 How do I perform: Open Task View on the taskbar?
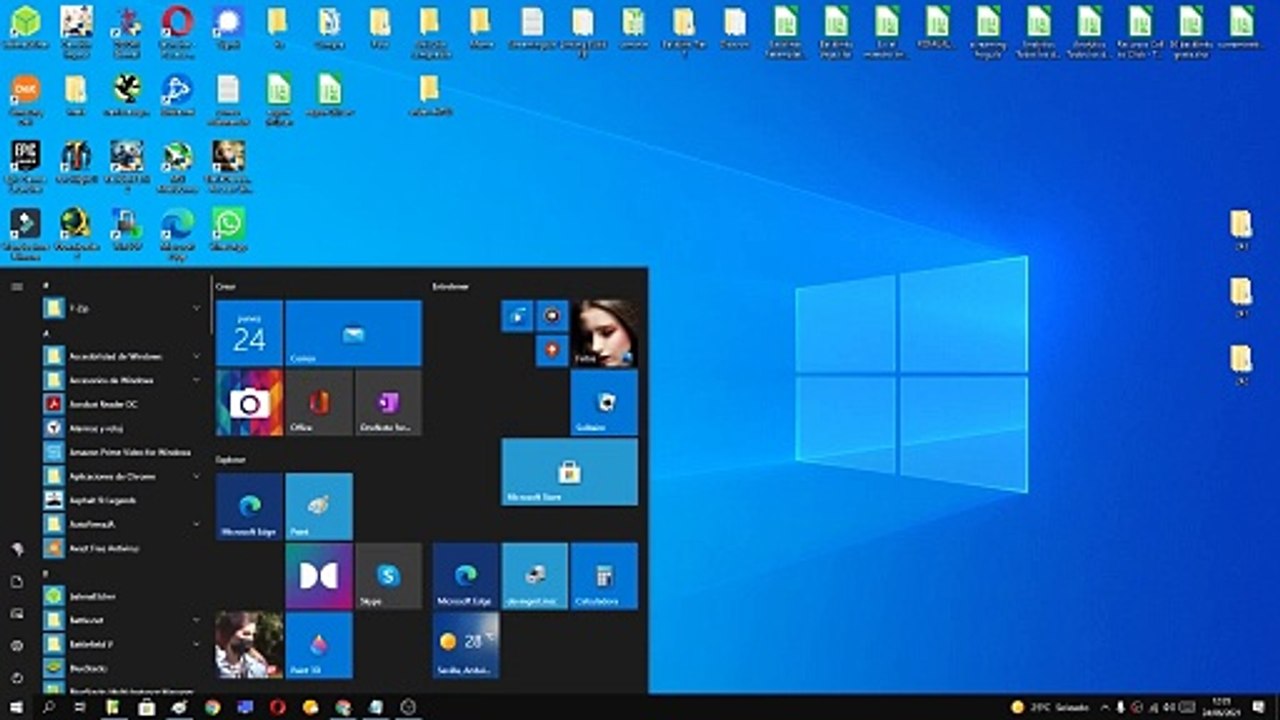[x=81, y=707]
